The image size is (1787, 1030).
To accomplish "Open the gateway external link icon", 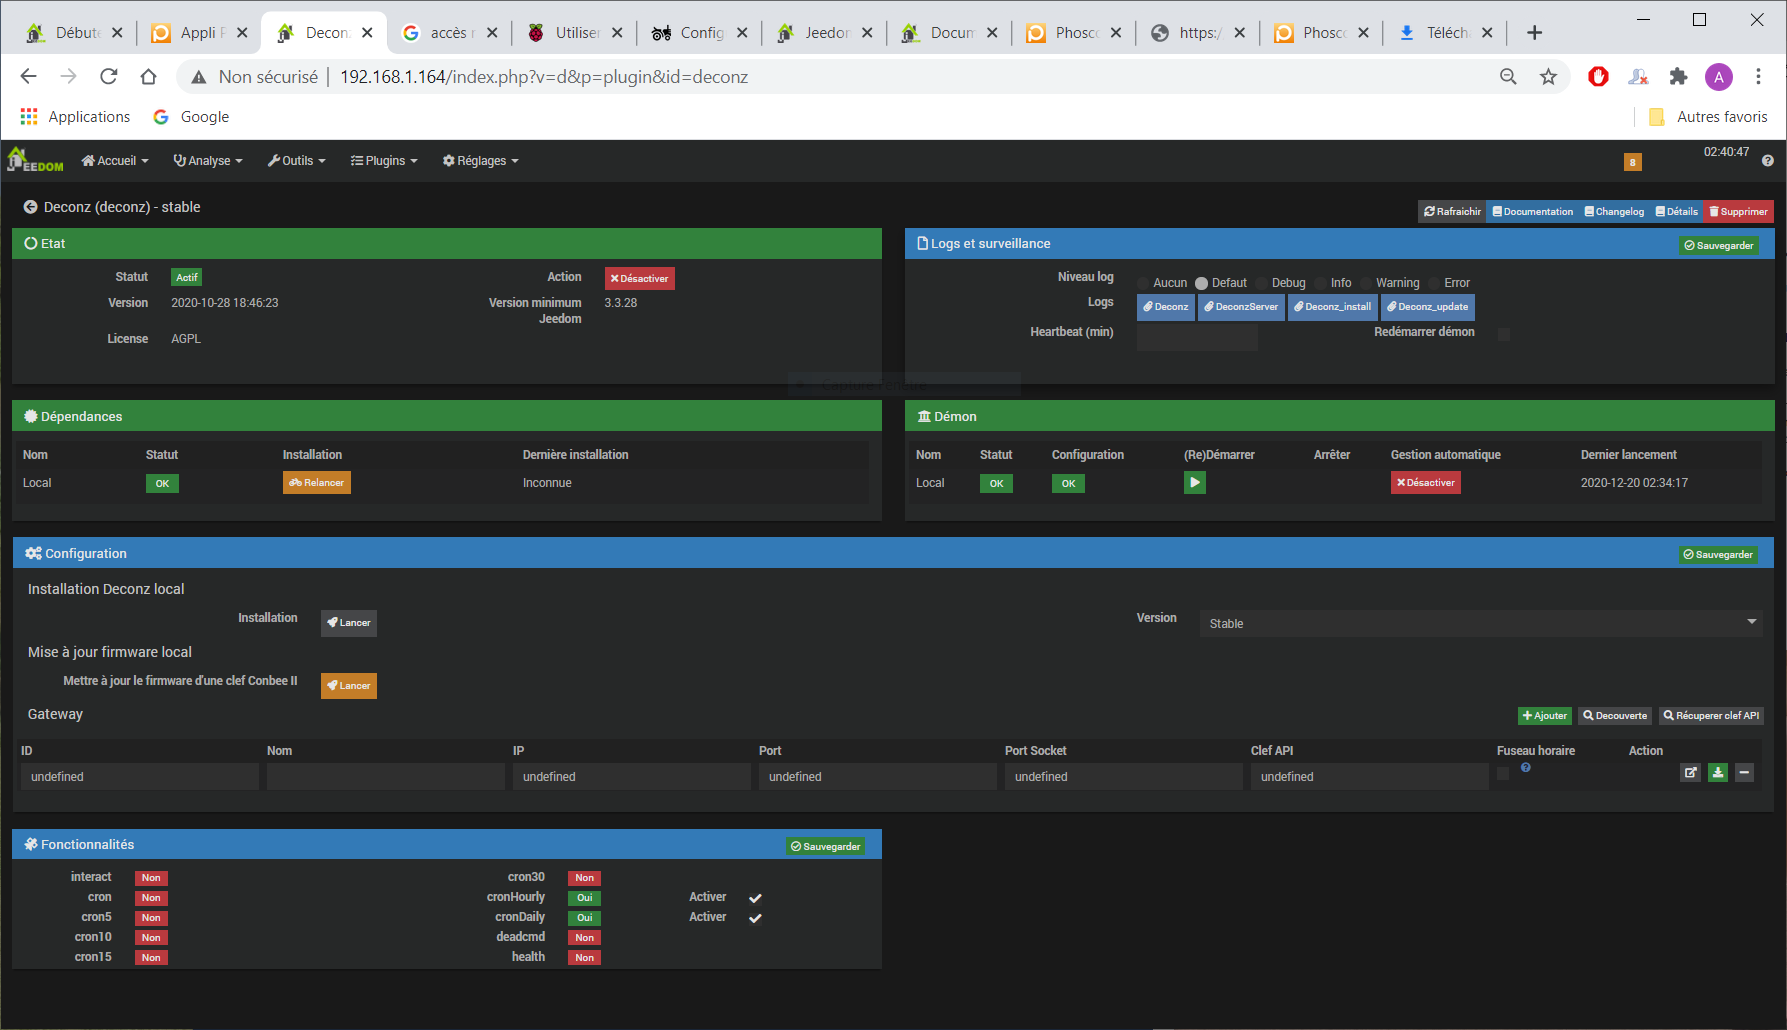I will pyautogui.click(x=1690, y=773).
